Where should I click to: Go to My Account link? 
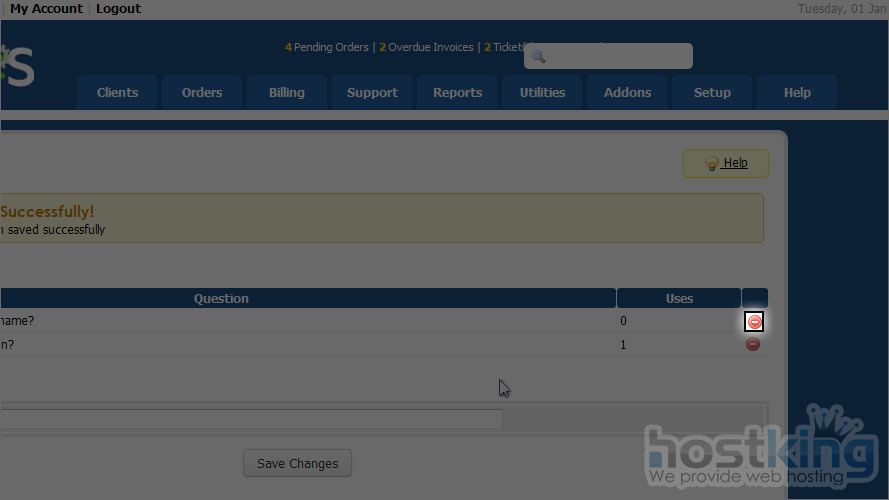point(46,9)
